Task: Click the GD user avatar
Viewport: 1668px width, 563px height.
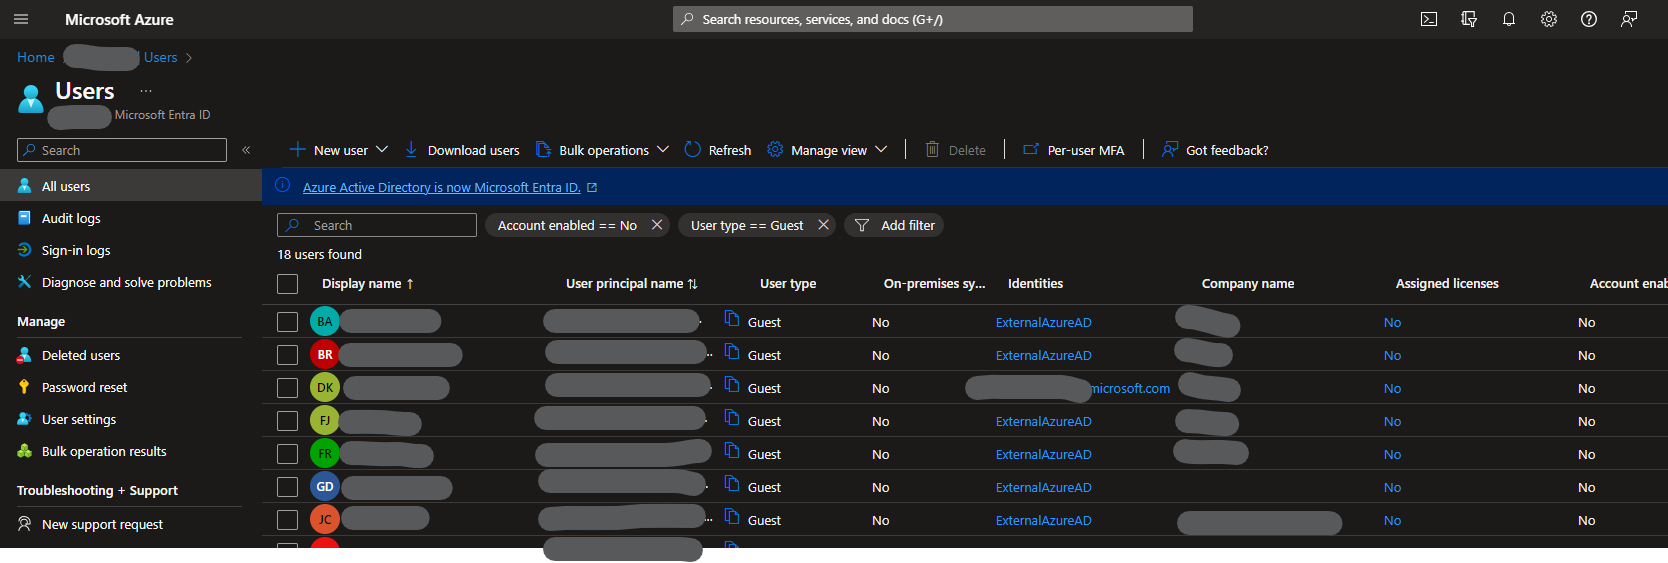Action: [x=325, y=487]
